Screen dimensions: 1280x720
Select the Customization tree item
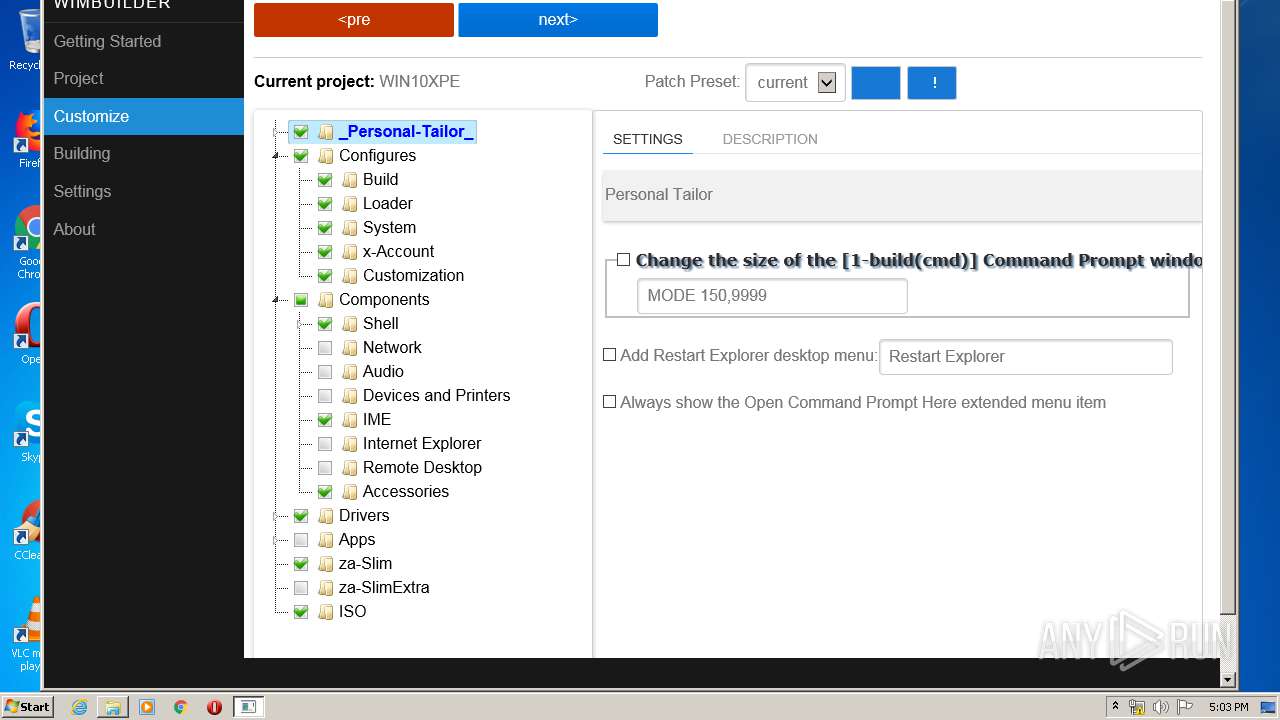(x=413, y=276)
